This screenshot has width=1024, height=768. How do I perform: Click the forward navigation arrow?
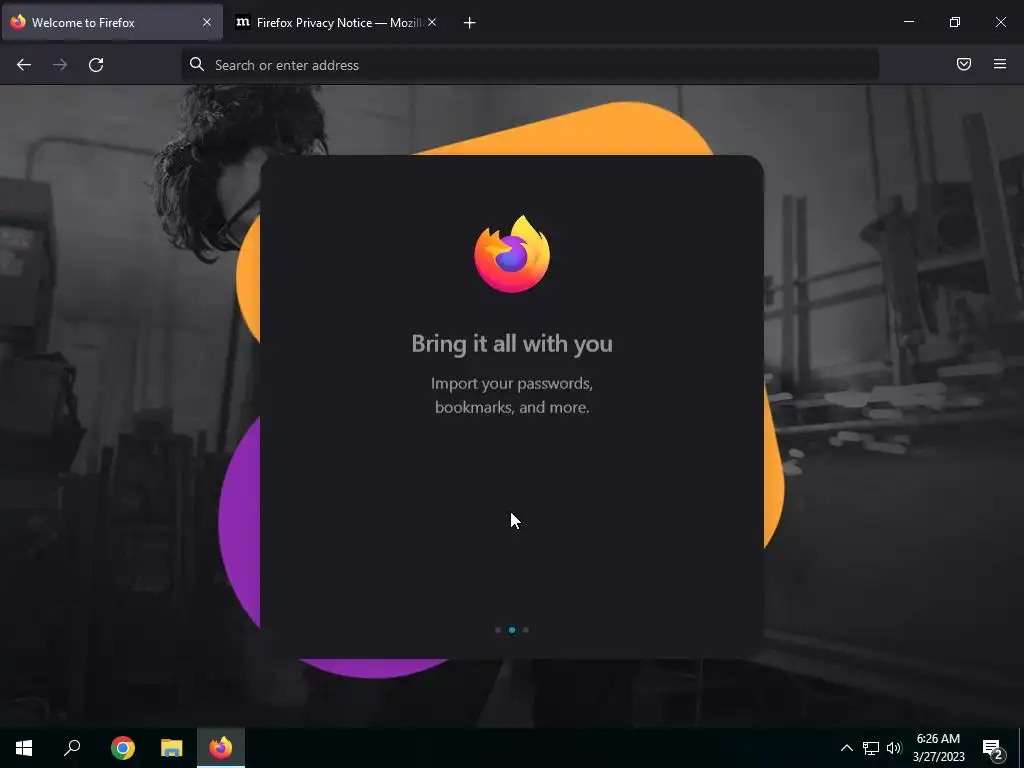[x=60, y=65]
